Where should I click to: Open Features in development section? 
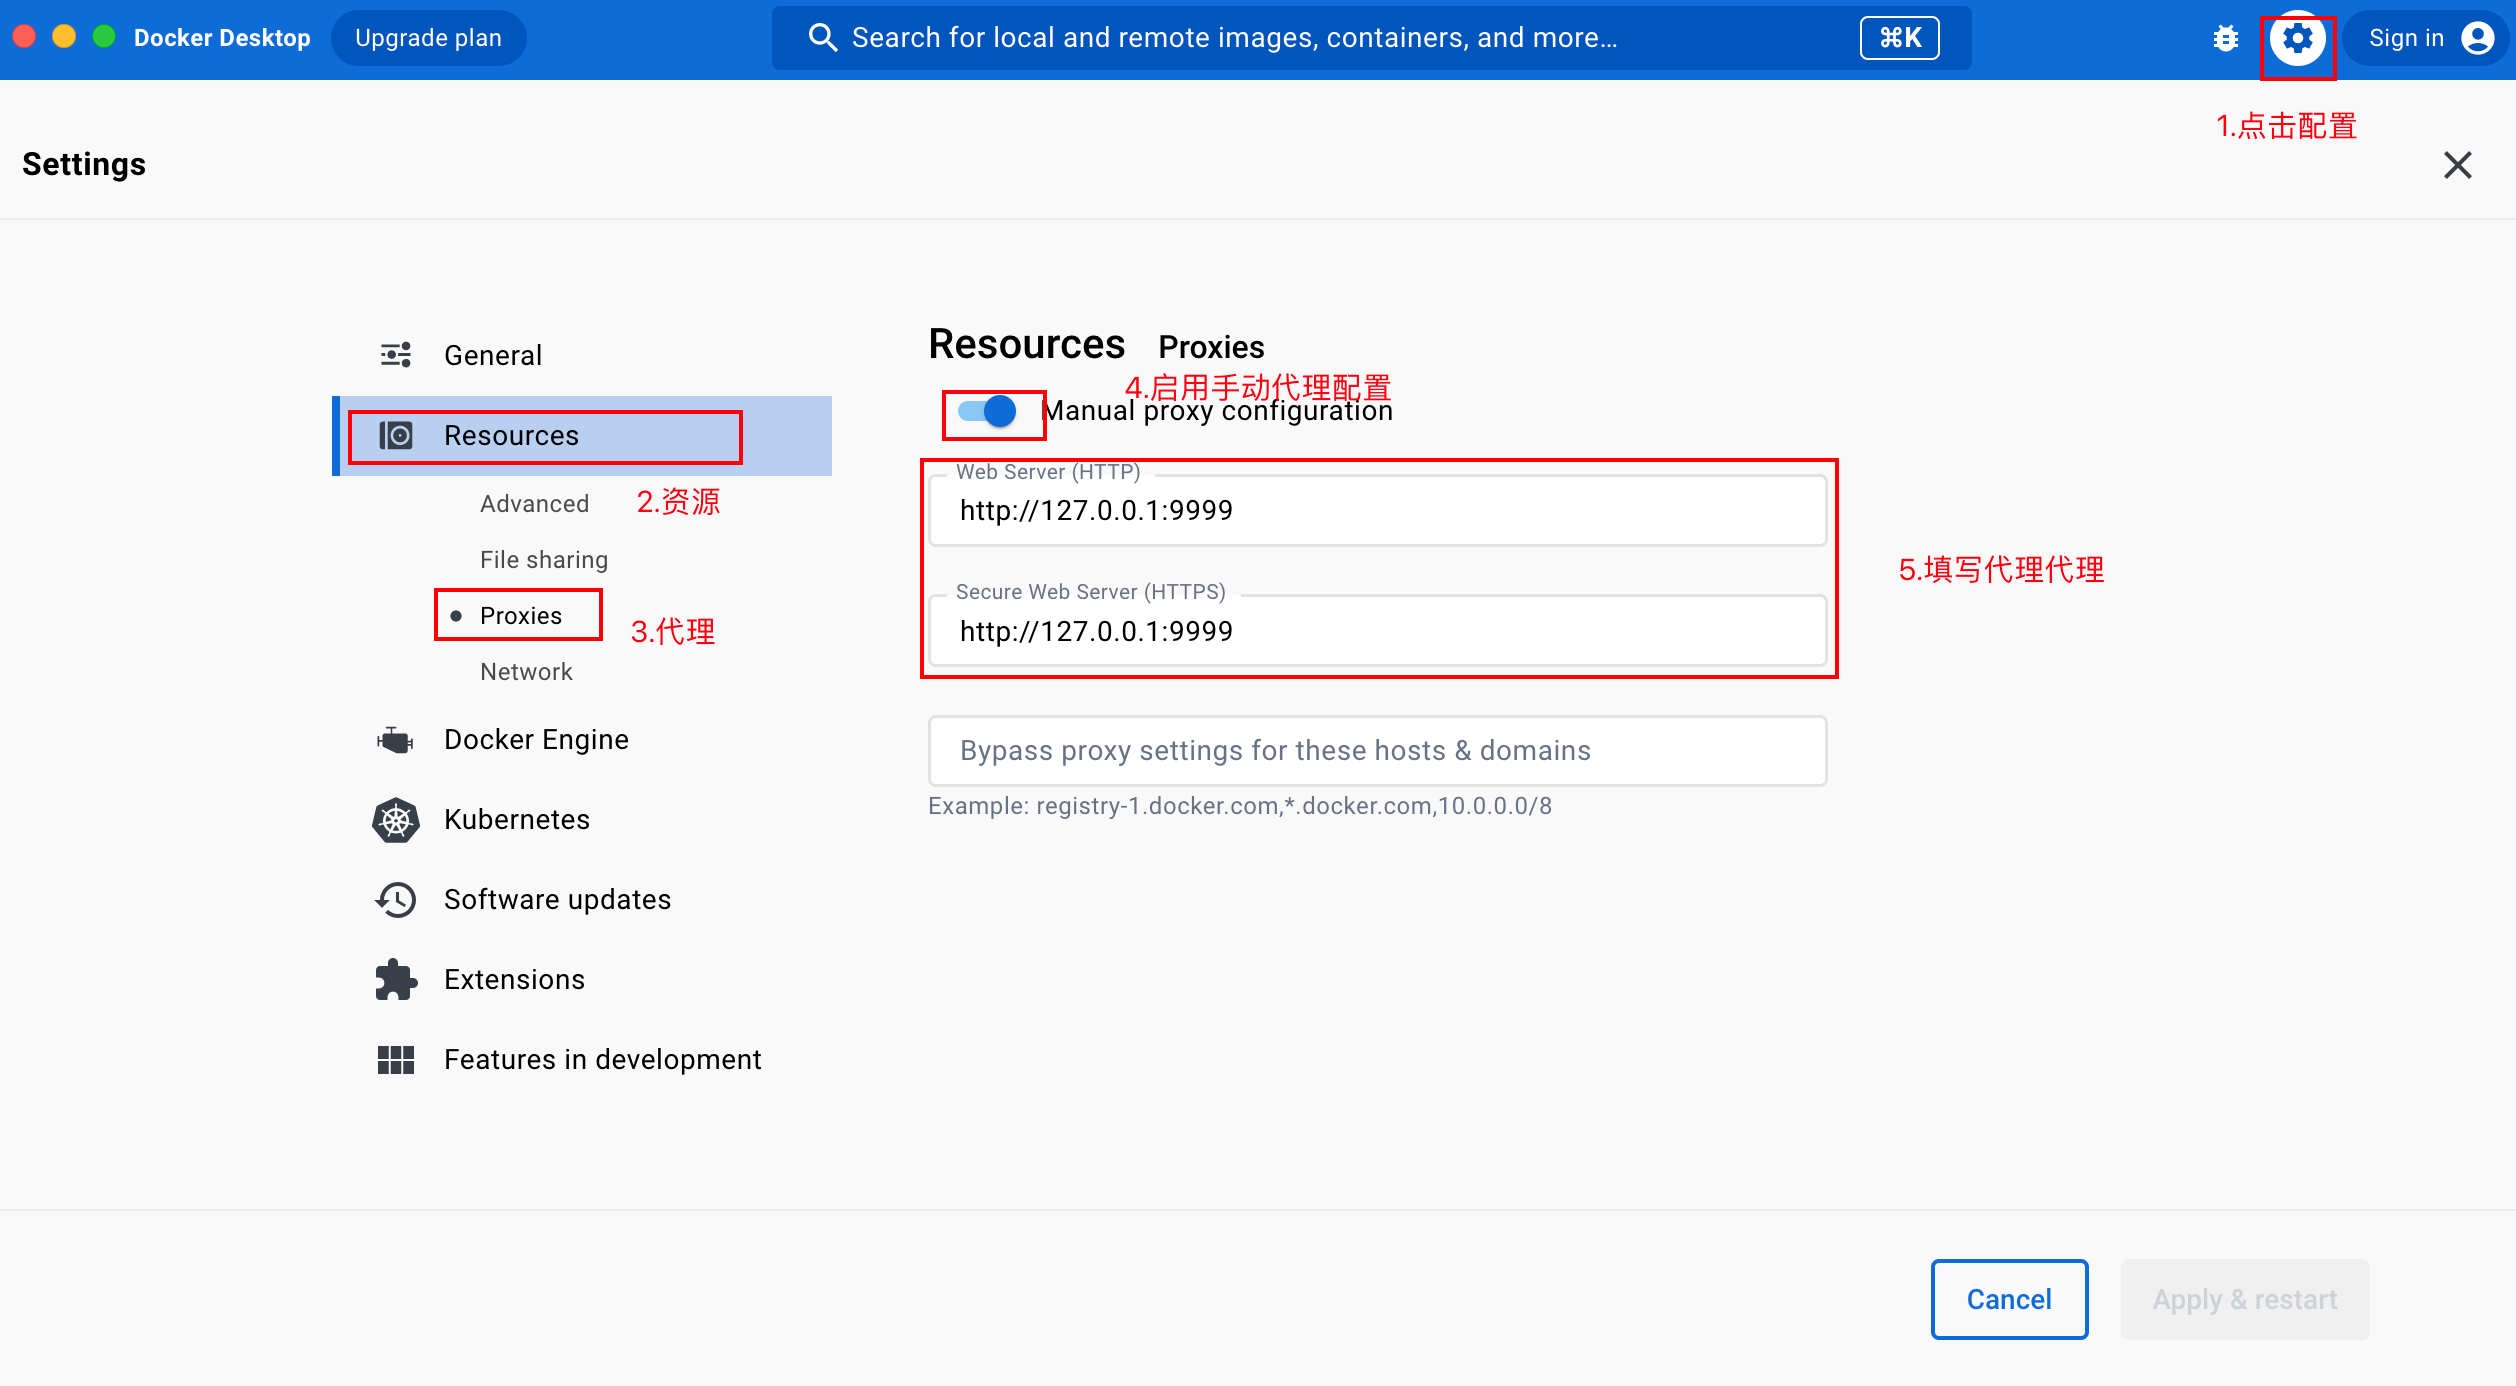point(582,1060)
